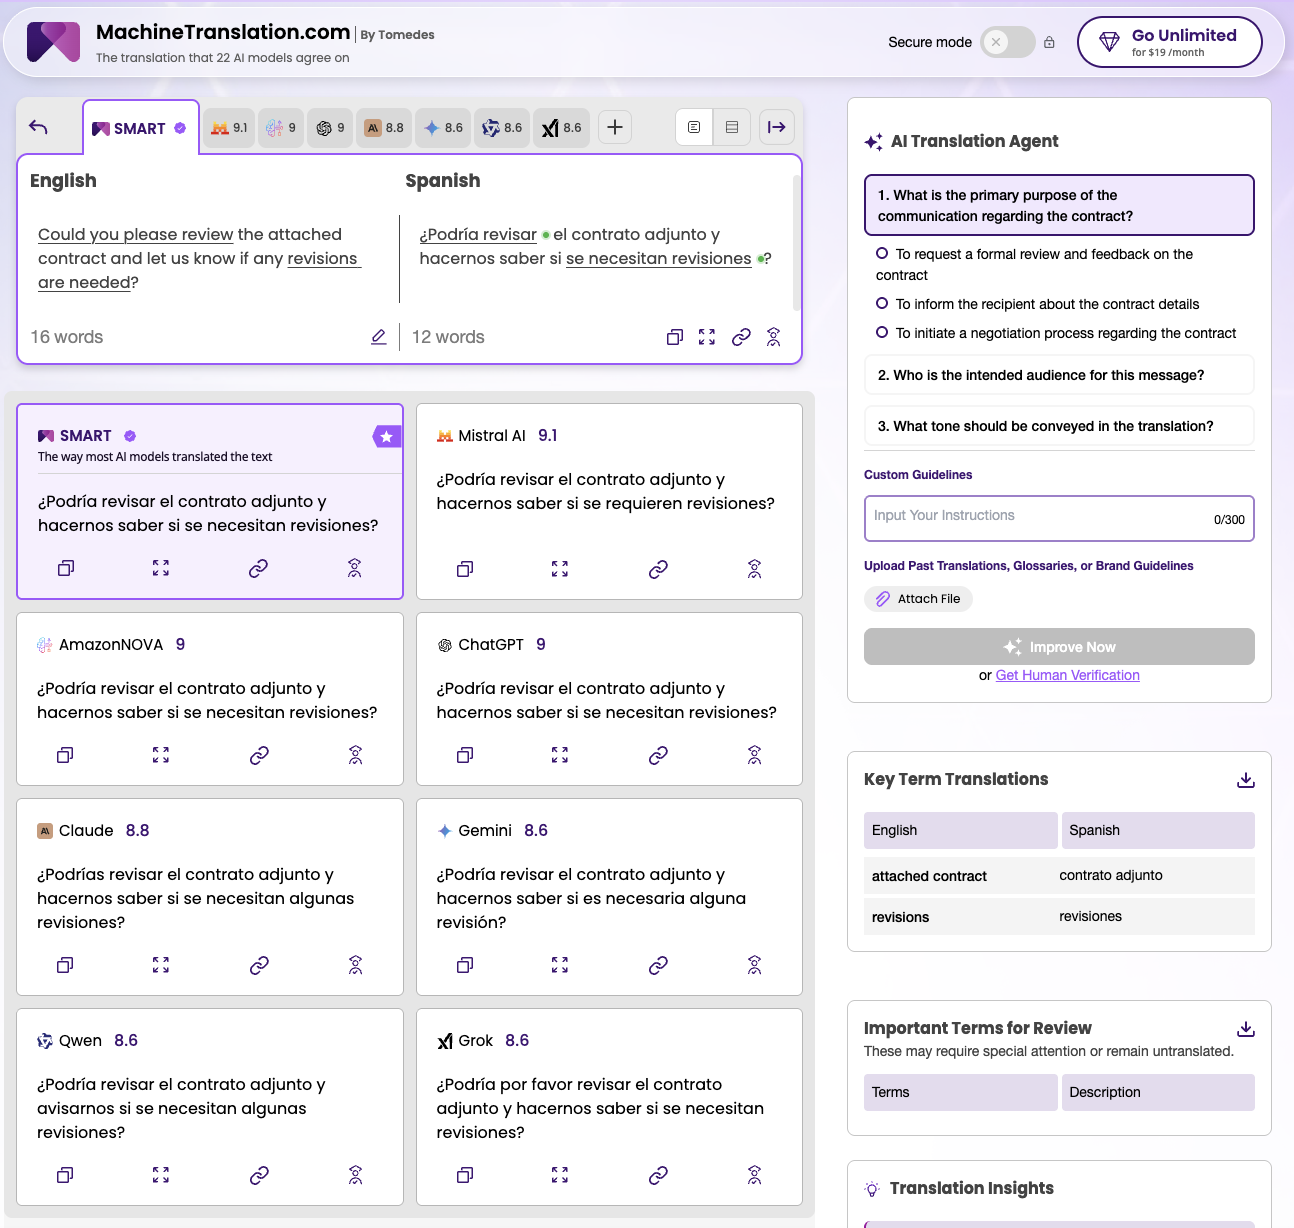Expand the ChatGPT translation to fullscreen

[560, 755]
